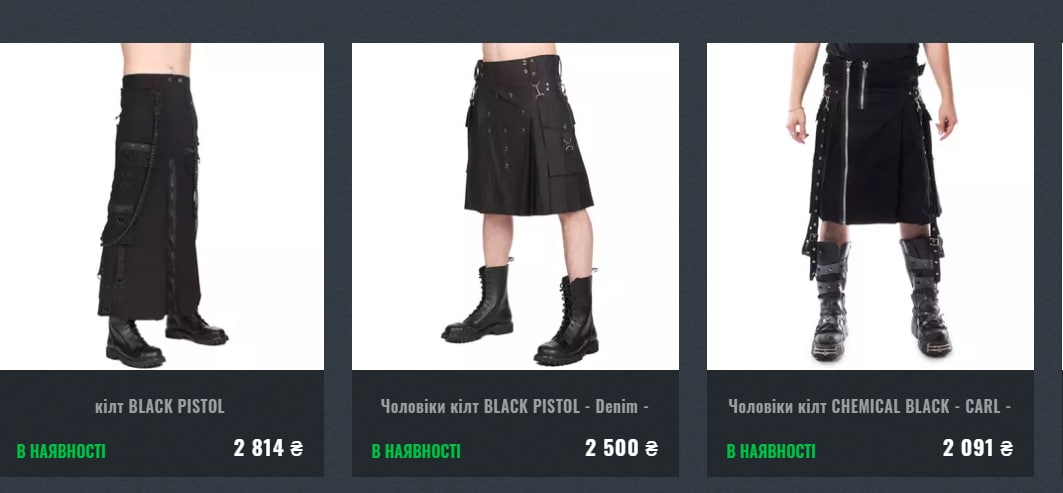Open 'Чоловіки кілт CHEMICAL BLACK - CARL -' link
This screenshot has width=1063, height=493.
coord(870,407)
